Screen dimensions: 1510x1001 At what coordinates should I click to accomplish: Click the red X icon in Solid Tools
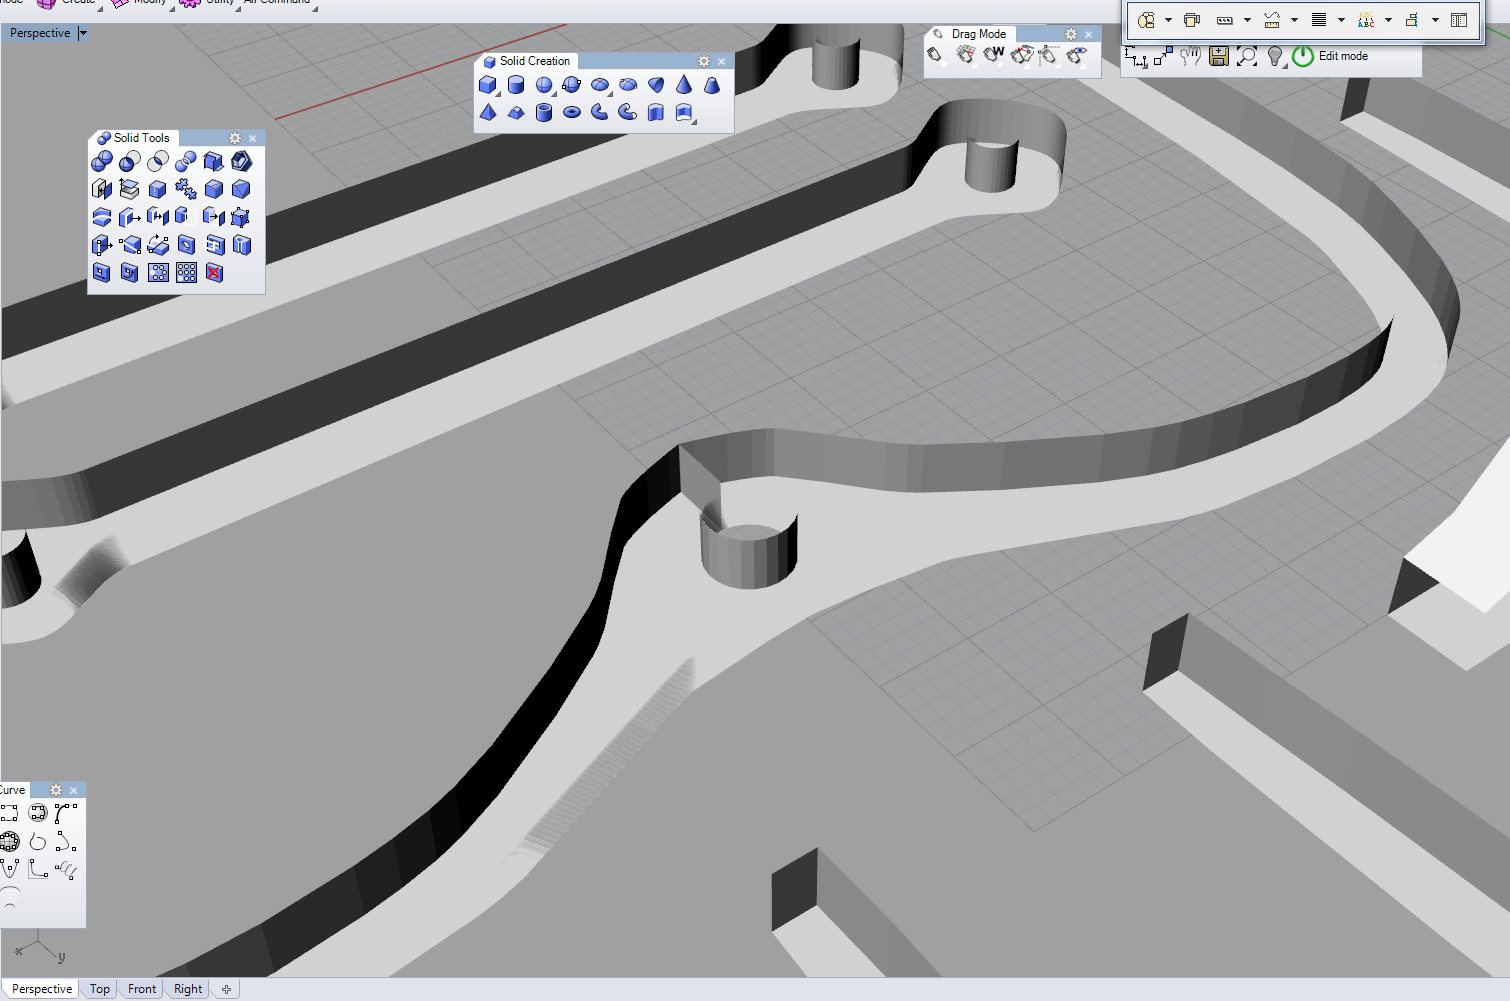[x=214, y=272]
